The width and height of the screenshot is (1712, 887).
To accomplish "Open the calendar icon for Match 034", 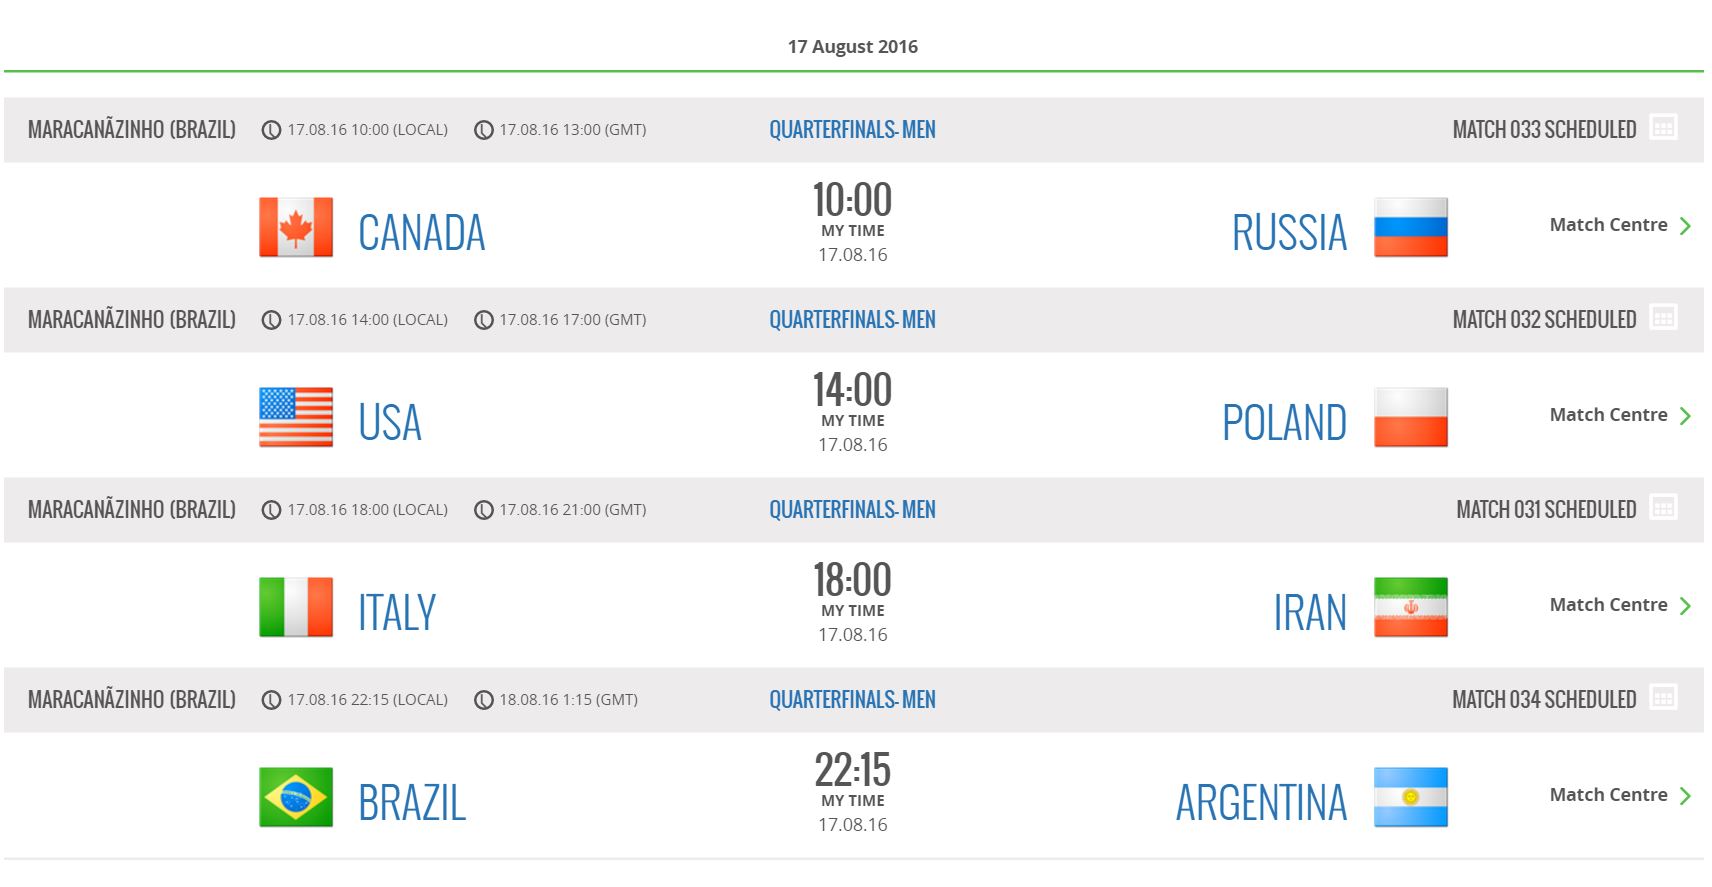I will (x=1663, y=697).
